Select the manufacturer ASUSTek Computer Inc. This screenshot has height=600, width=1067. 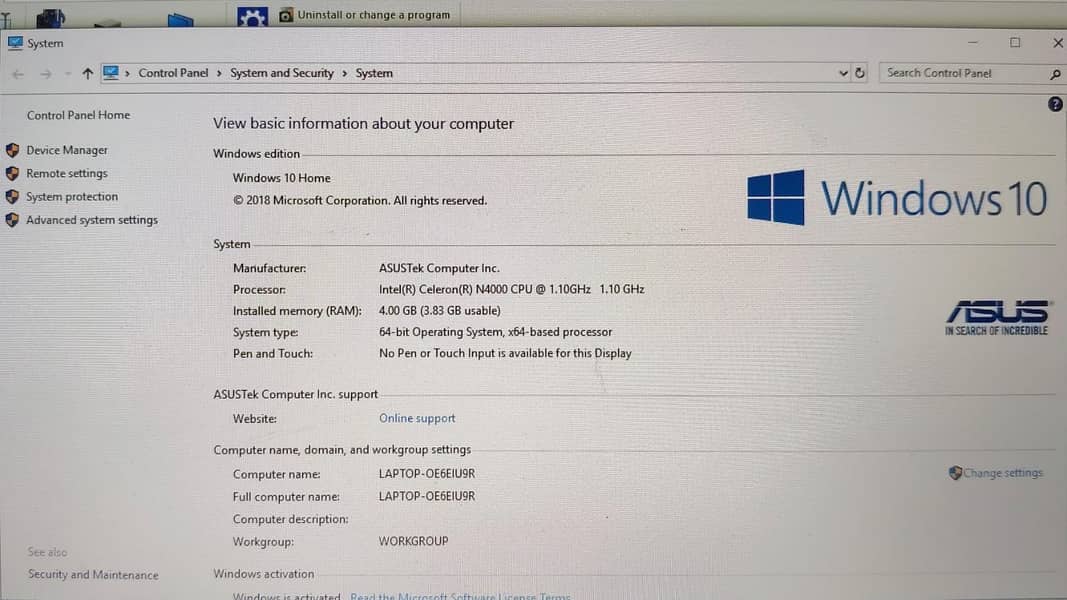point(439,268)
